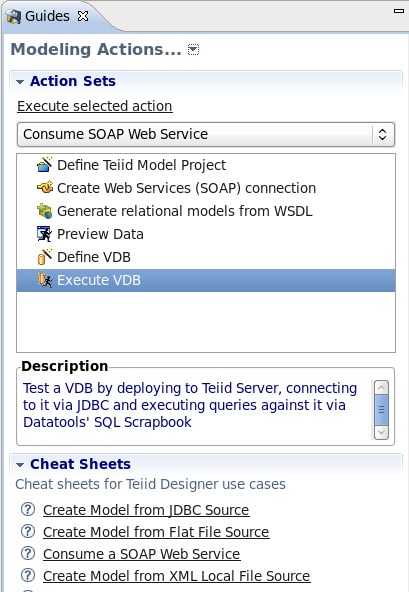Click the Description scrollbar thumb
409x592 pixels.
[x=381, y=410]
